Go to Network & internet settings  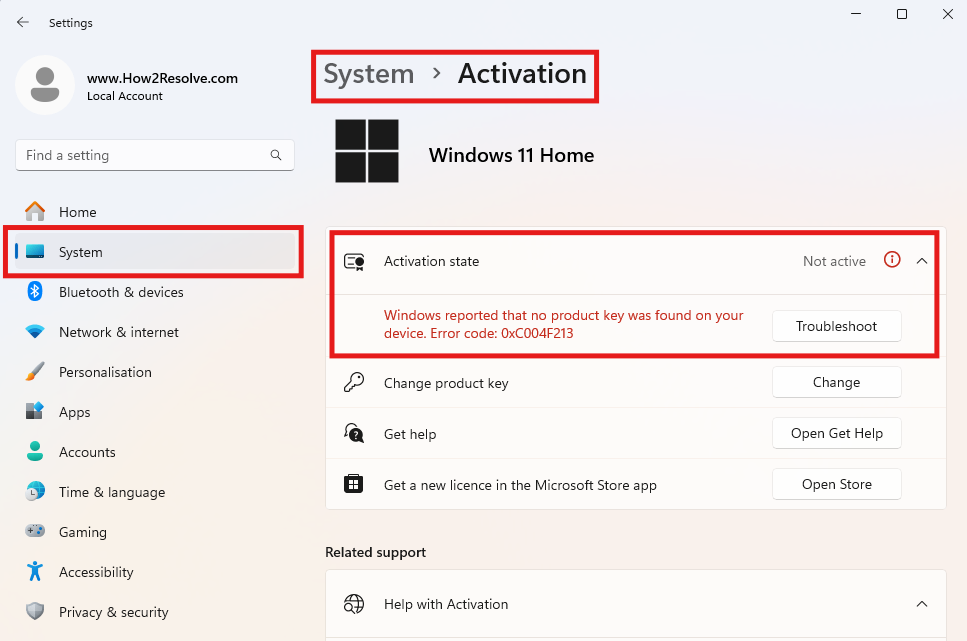(x=154, y=332)
